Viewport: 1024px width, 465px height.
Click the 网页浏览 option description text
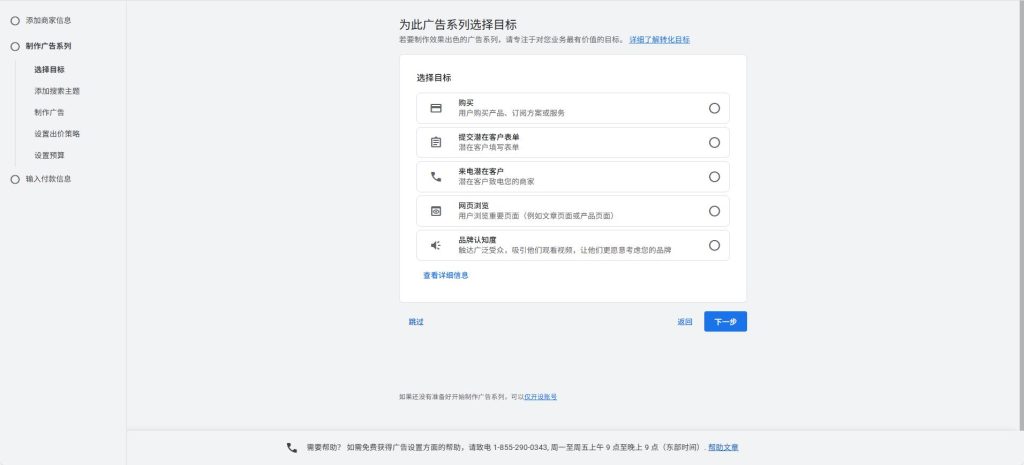pyautogui.click(x=536, y=216)
